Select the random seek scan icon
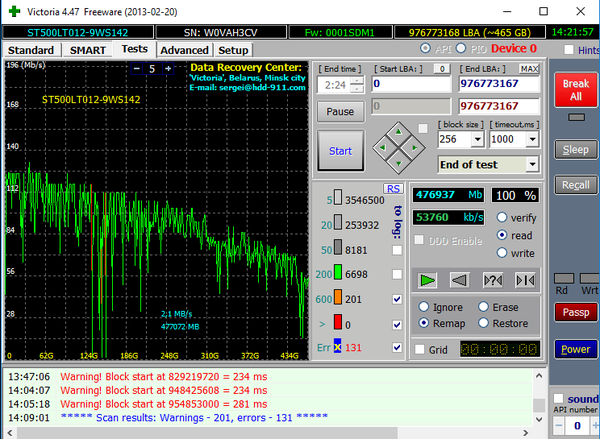The width and height of the screenshot is (600, 439). (x=492, y=279)
